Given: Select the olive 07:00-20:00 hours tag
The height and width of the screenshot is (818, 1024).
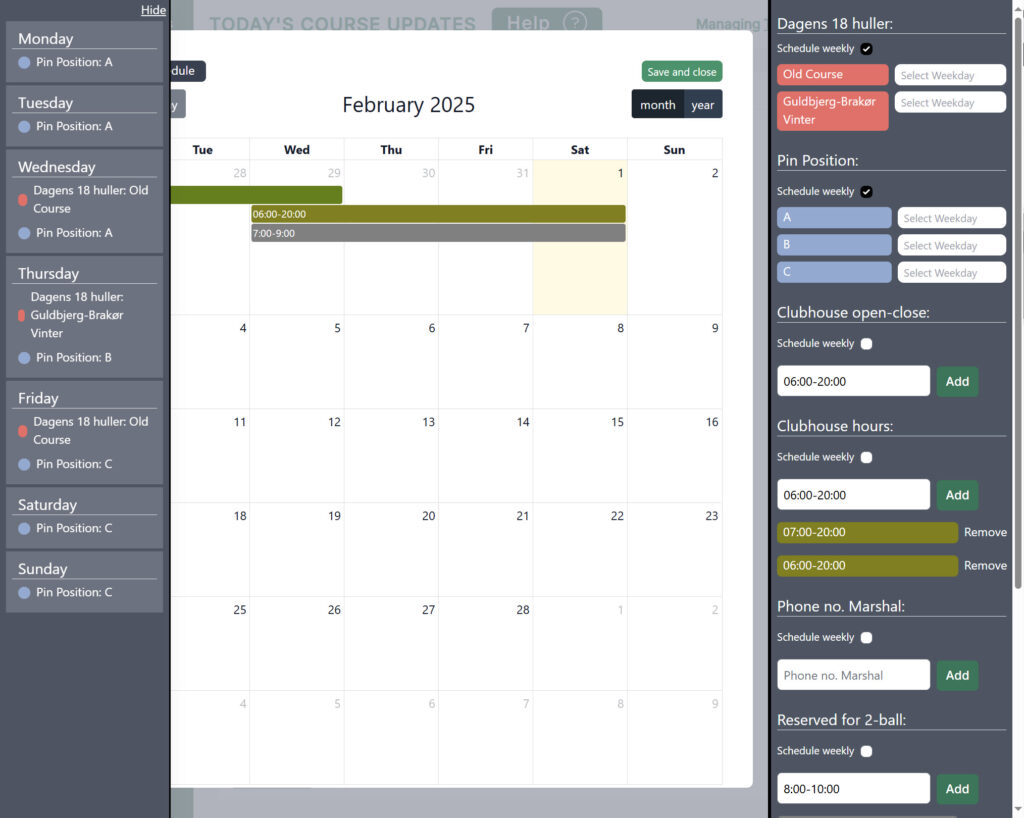Looking at the screenshot, I should (x=867, y=532).
